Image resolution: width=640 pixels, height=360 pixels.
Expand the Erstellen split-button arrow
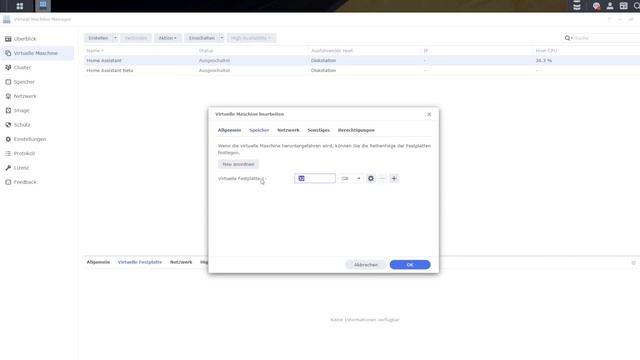point(115,38)
